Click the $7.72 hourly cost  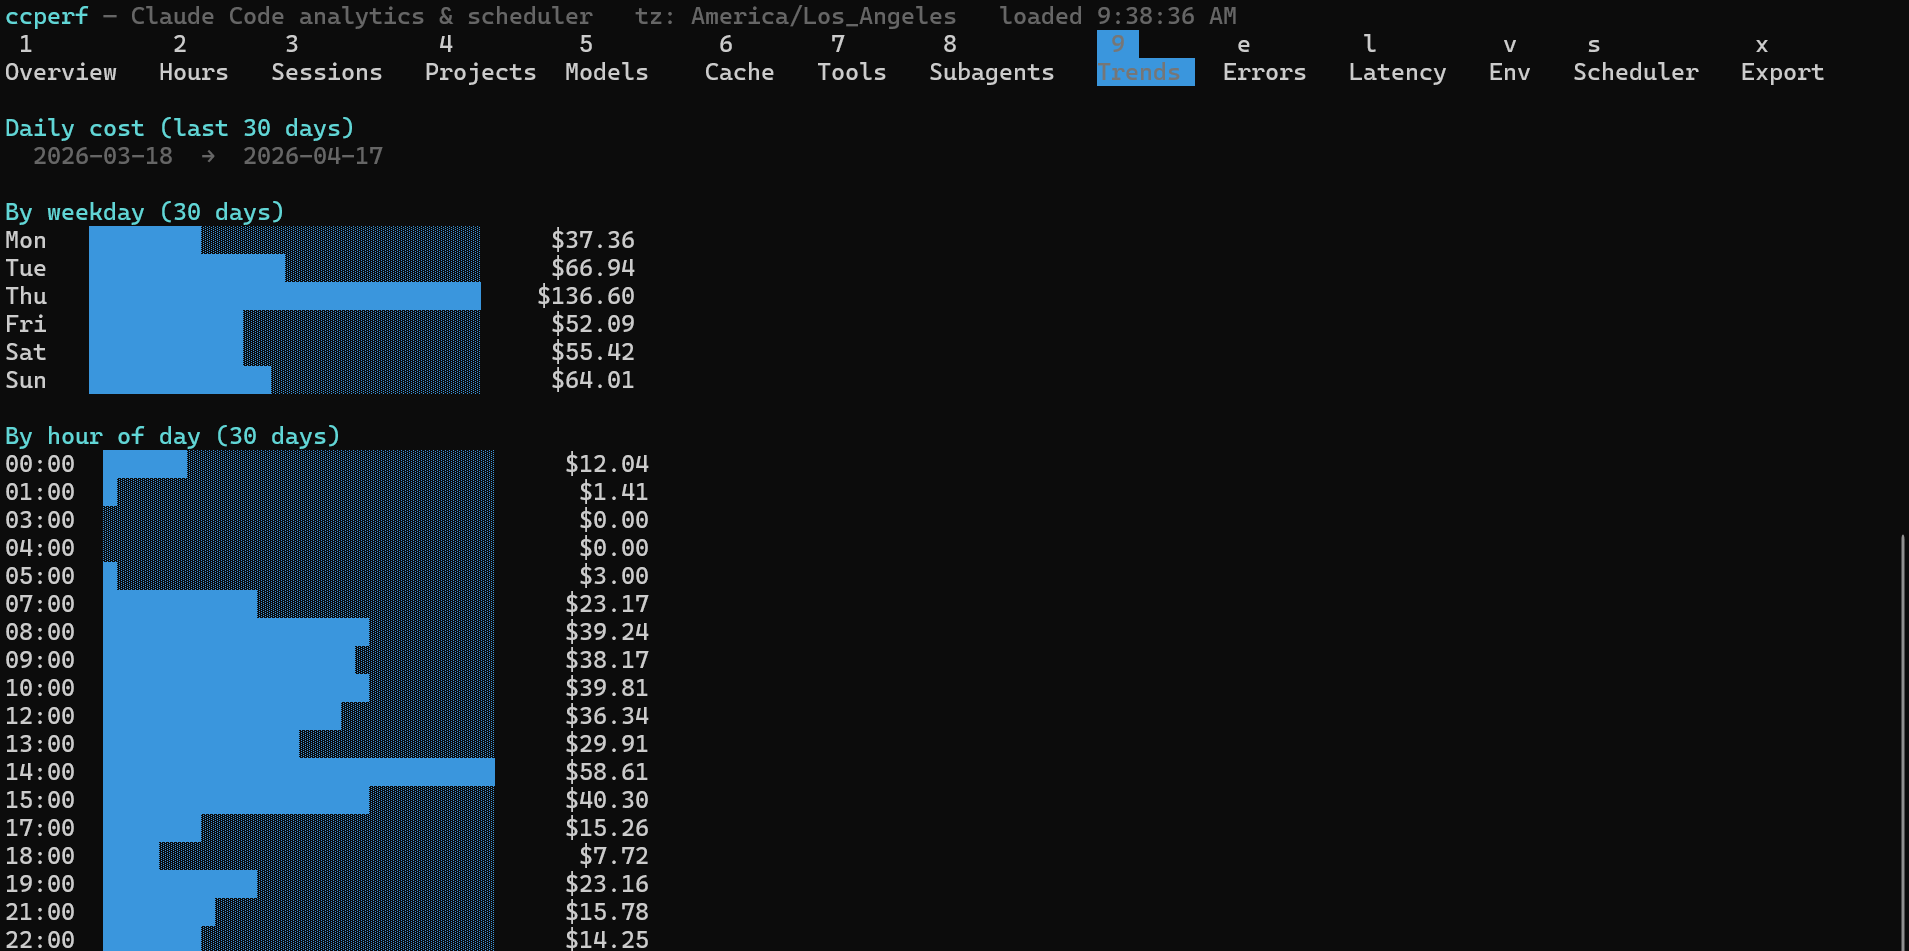[614, 856]
